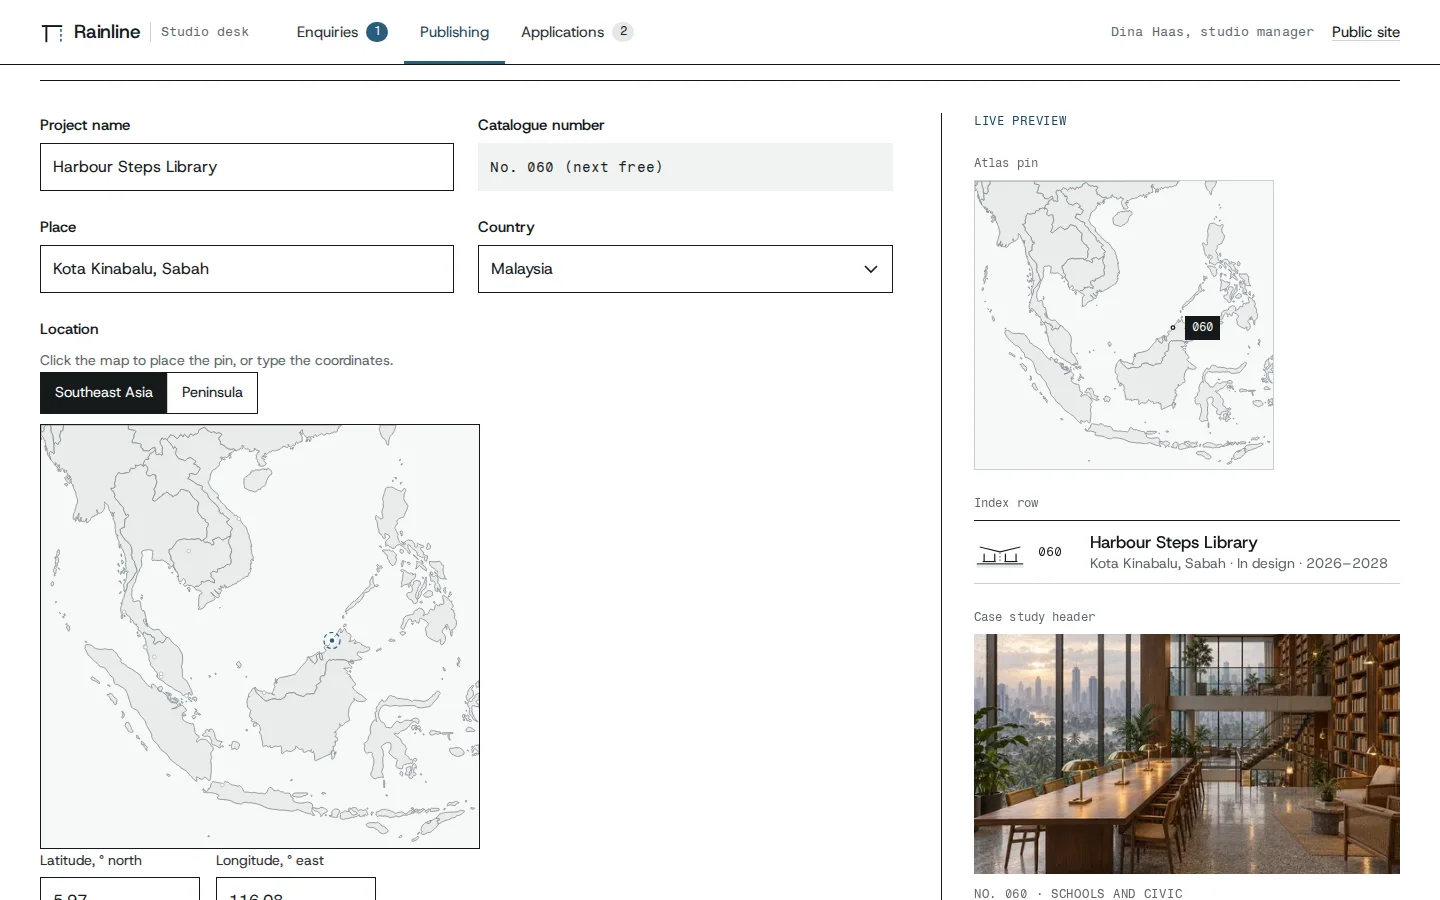Click the 'NO. 060 · SCHOOLS AND CIVIC' caption
The height and width of the screenshot is (900, 1440).
click(1078, 893)
